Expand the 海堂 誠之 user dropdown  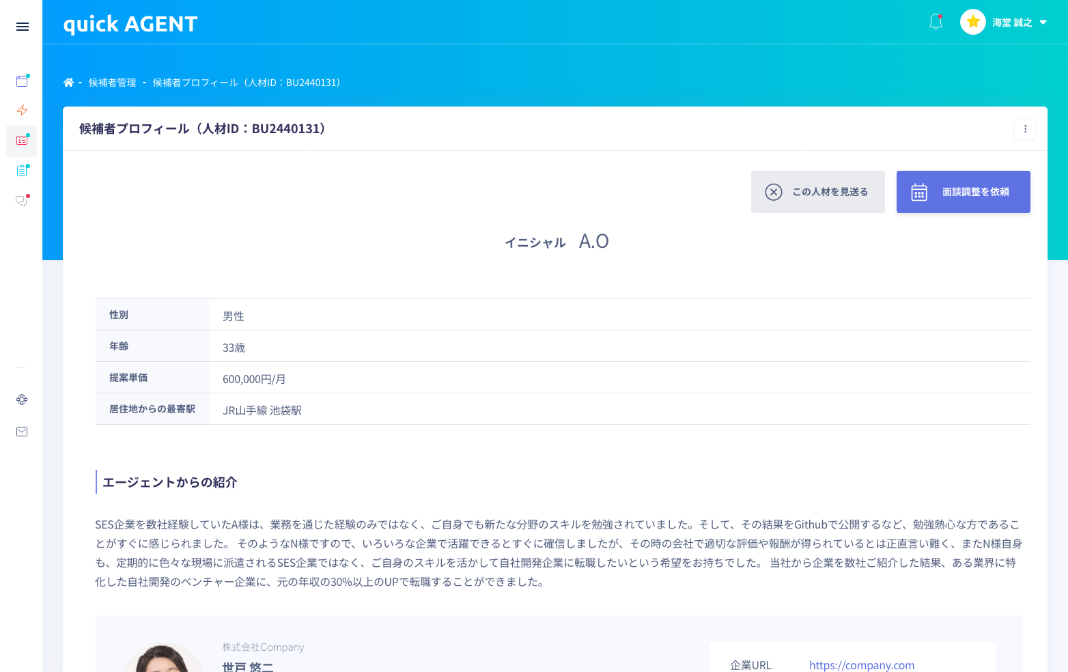1019,22
